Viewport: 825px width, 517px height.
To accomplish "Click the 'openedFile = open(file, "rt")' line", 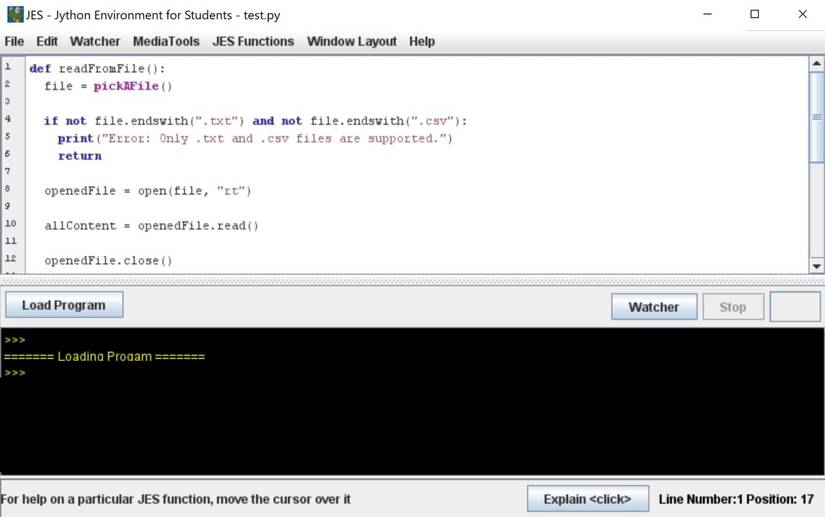I will 148,191.
